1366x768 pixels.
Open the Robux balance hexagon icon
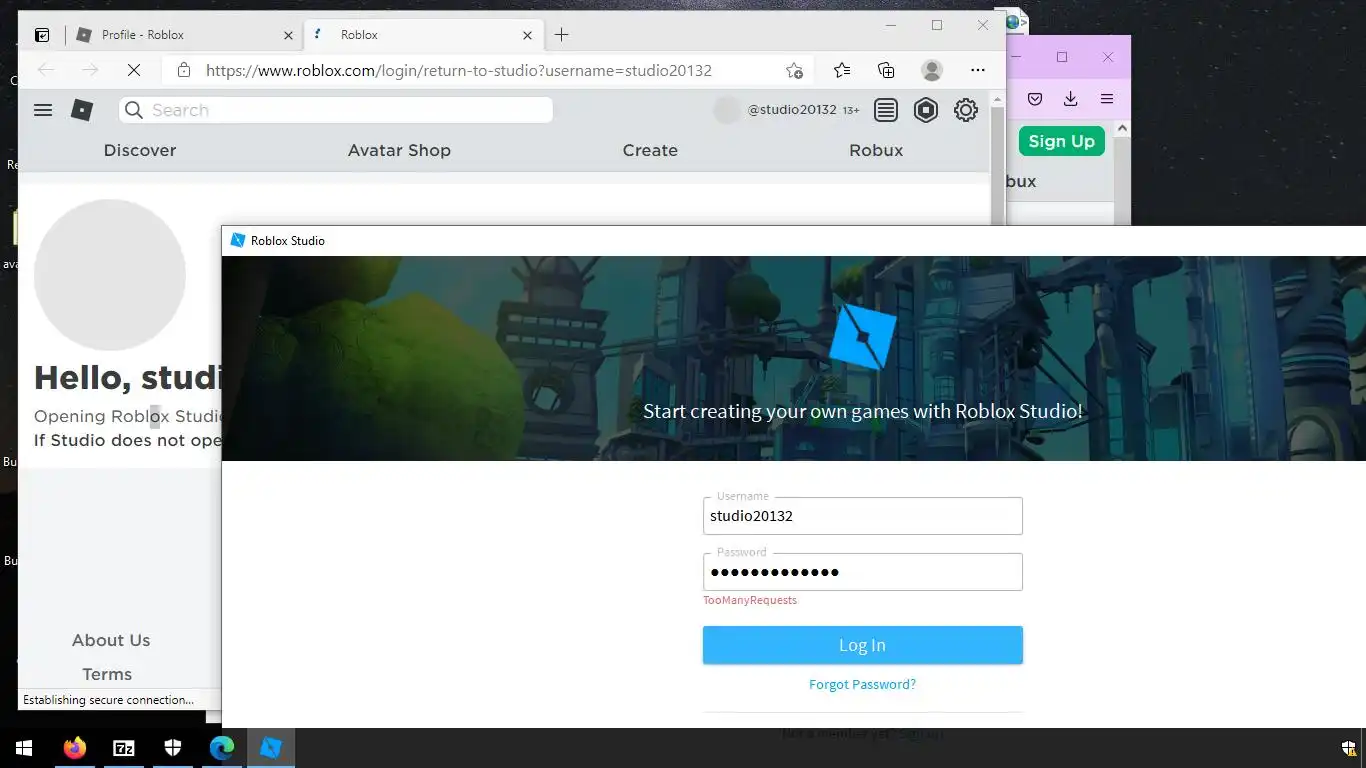pos(926,110)
